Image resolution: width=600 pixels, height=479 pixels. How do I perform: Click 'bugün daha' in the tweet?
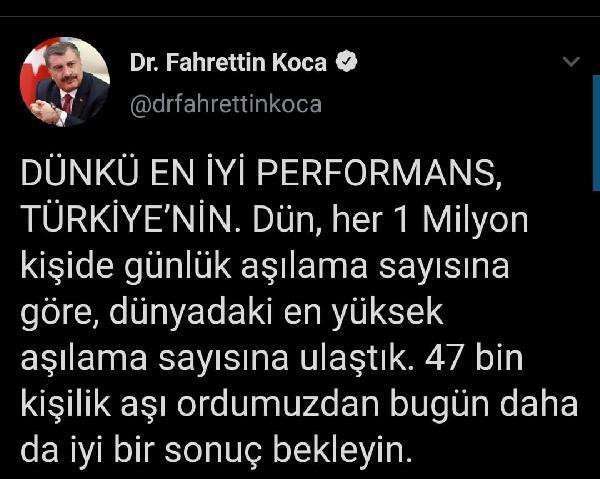[484, 404]
